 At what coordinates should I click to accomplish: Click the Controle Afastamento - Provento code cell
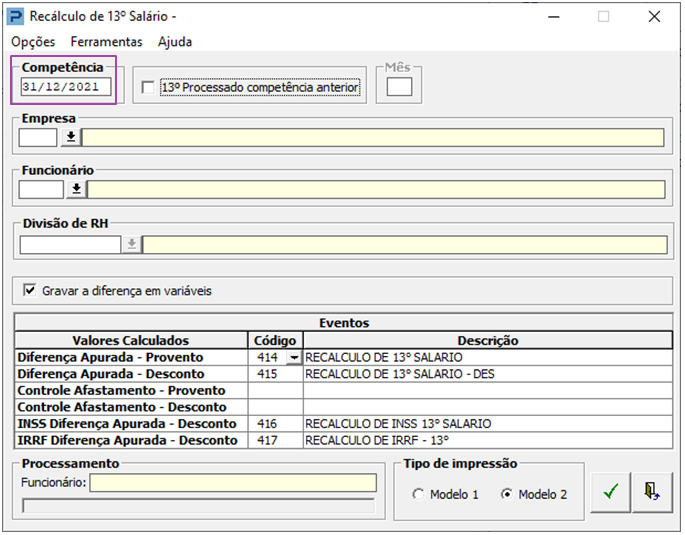click(x=275, y=391)
